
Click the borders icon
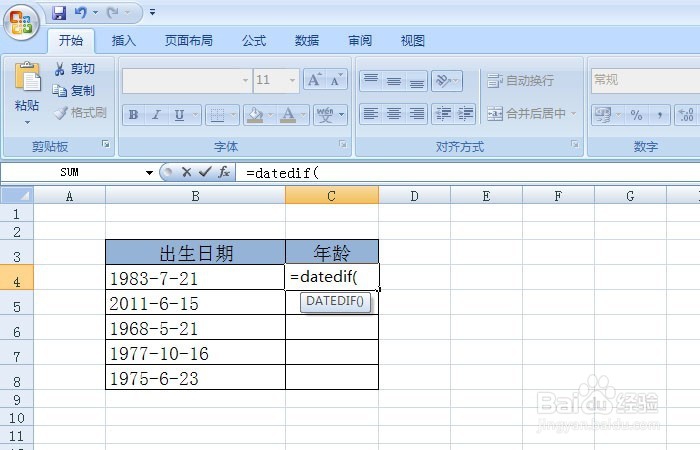217,115
